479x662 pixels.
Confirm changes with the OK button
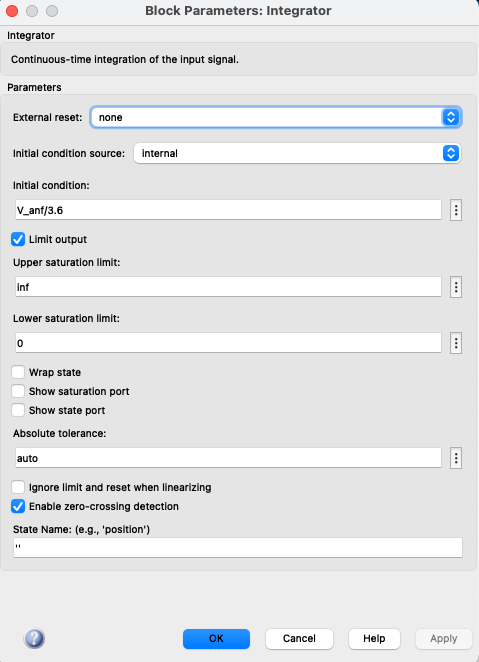coord(216,638)
